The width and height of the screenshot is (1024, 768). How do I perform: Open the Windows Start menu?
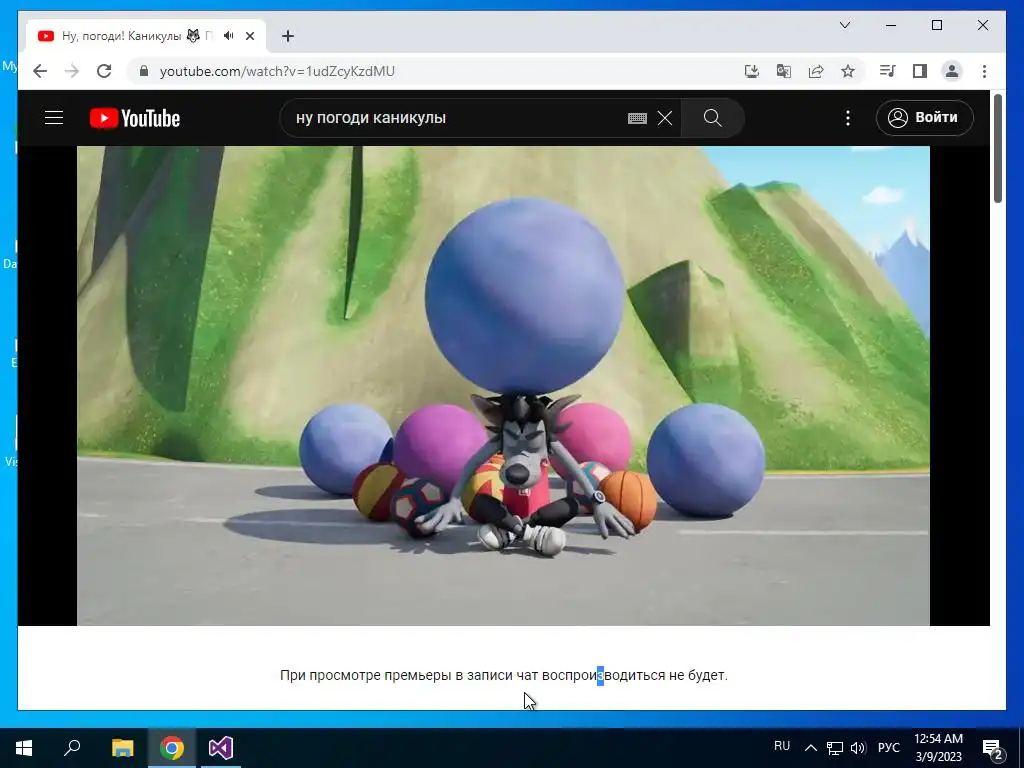(24, 748)
